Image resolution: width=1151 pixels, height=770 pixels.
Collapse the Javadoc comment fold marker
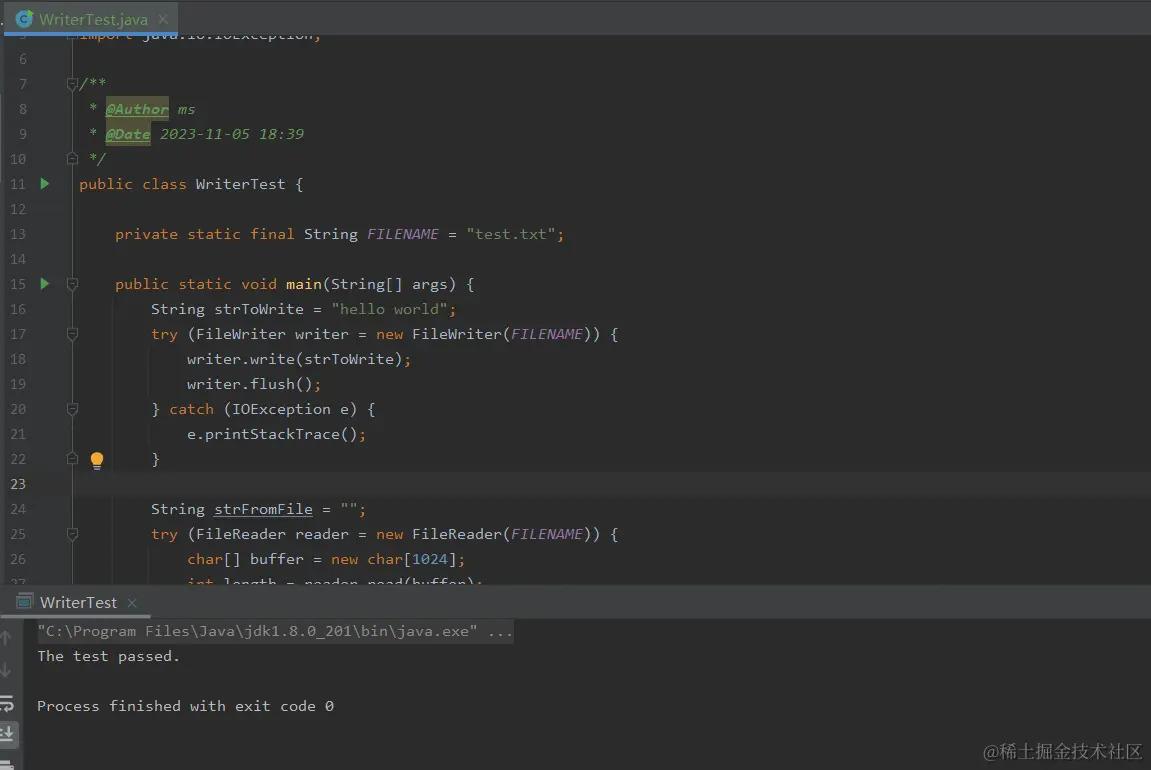[x=72, y=84]
